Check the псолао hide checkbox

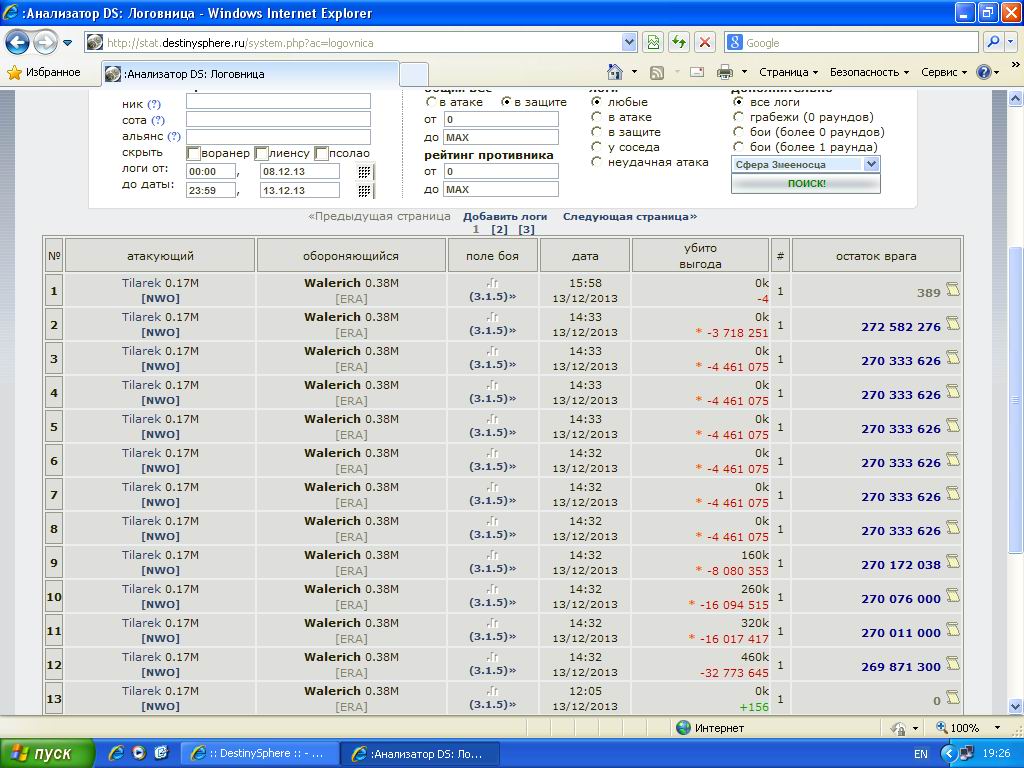point(321,153)
